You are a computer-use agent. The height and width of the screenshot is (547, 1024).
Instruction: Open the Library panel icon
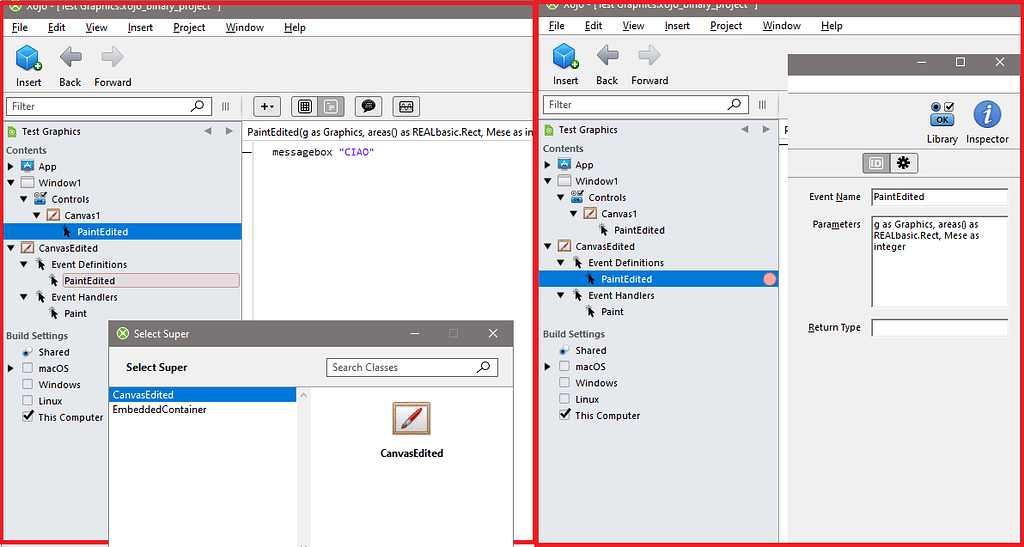tap(942, 114)
